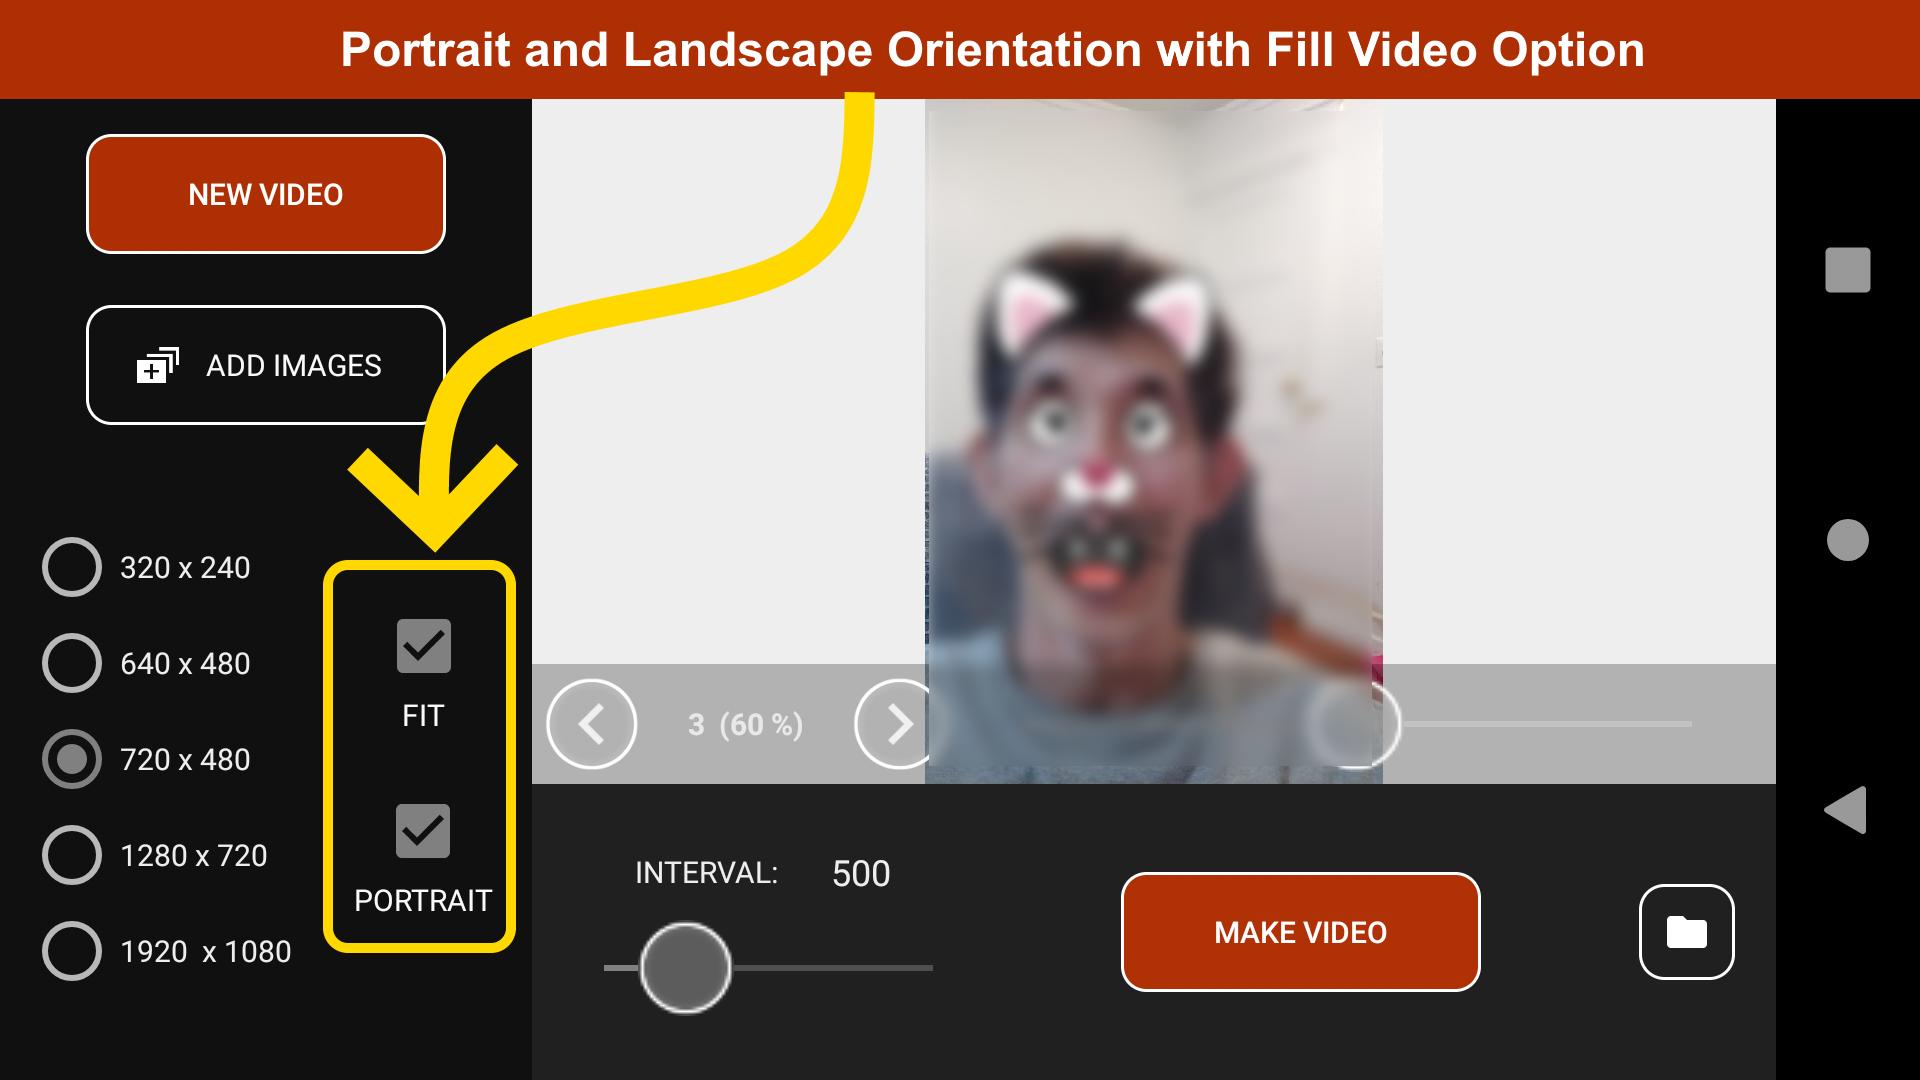Click the interval slider handle
This screenshot has width=1920, height=1080.
[685, 967]
